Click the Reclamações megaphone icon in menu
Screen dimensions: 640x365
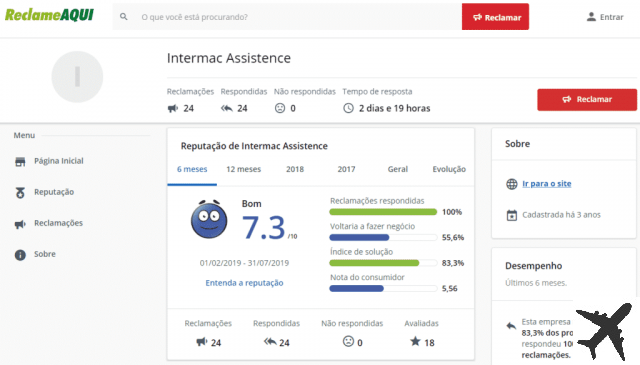pos(20,224)
